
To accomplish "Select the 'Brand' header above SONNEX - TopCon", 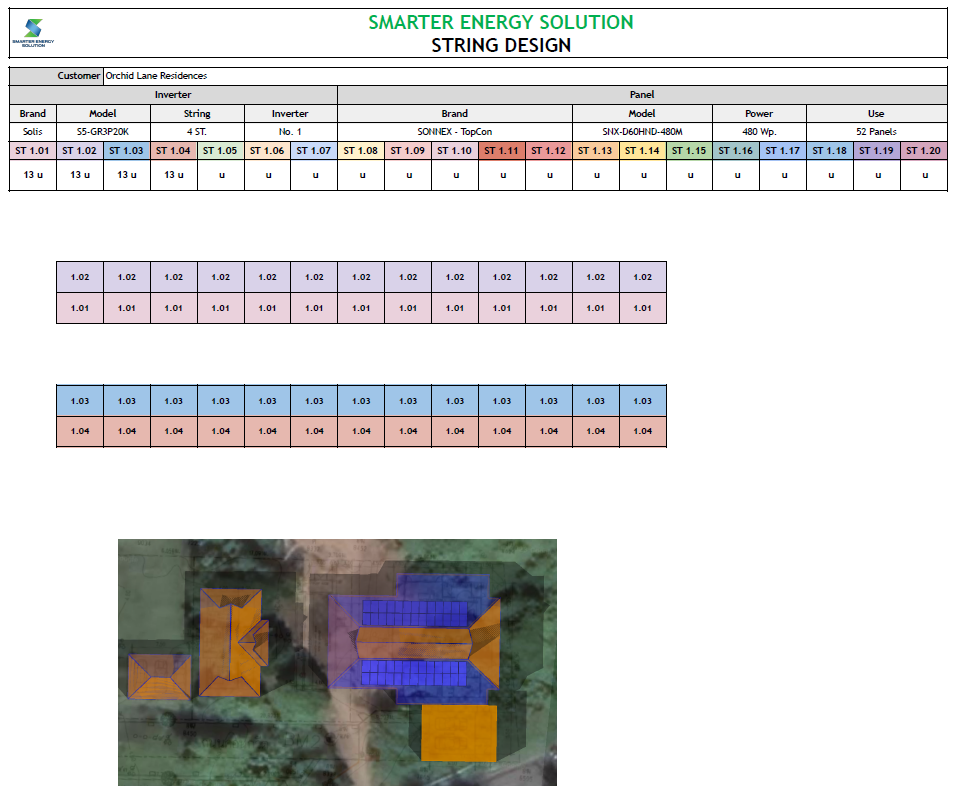I will click(x=455, y=114).
